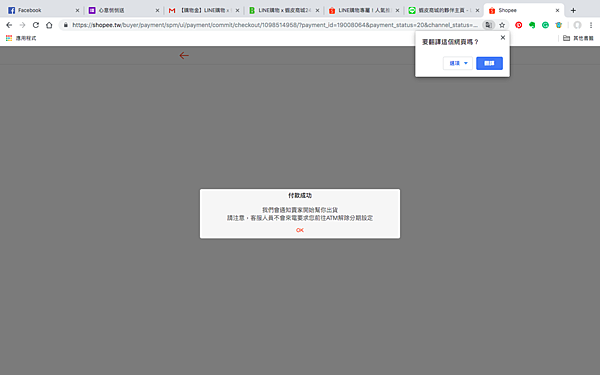The image size is (600, 375).
Task: Go to the browser home page
Action: pos(49,25)
